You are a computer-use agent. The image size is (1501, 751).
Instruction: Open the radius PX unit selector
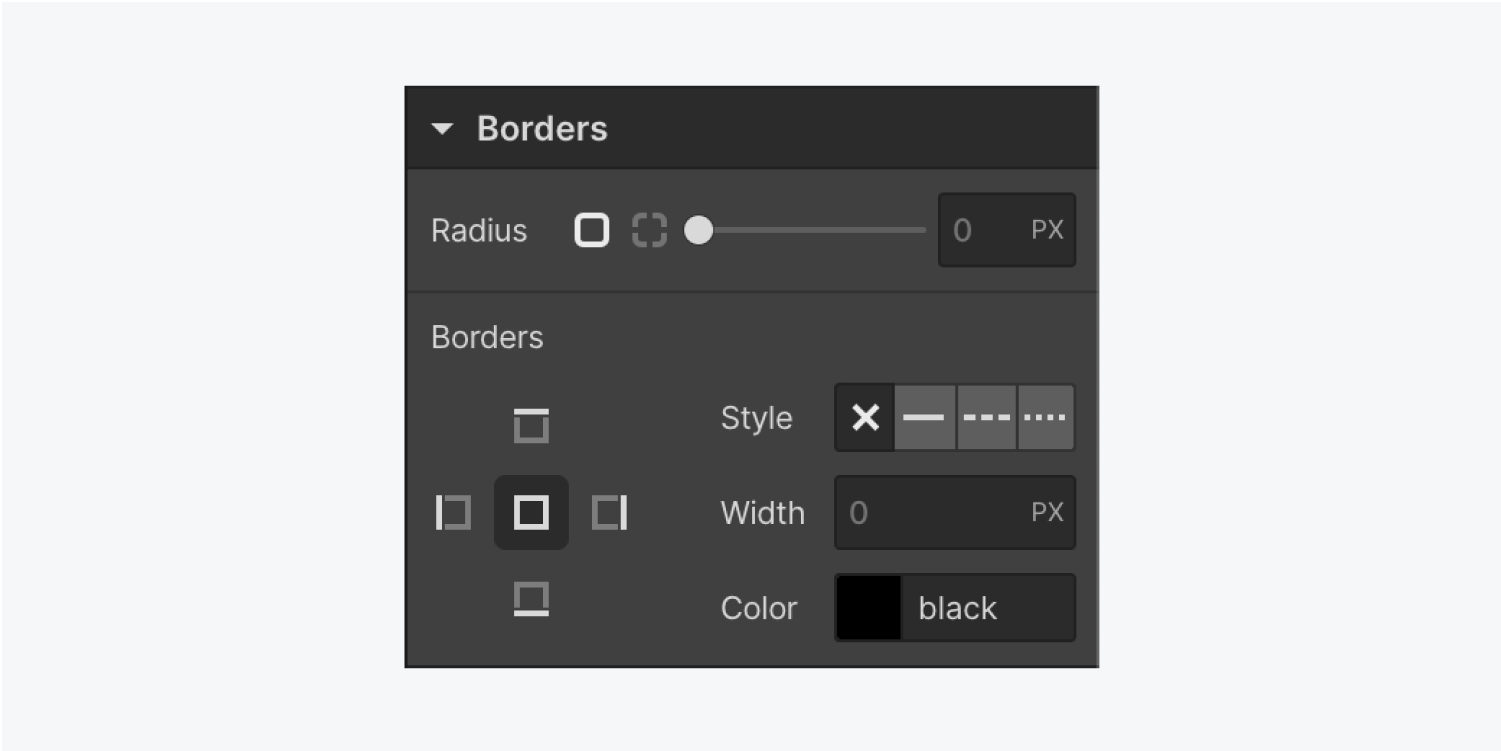click(1047, 230)
